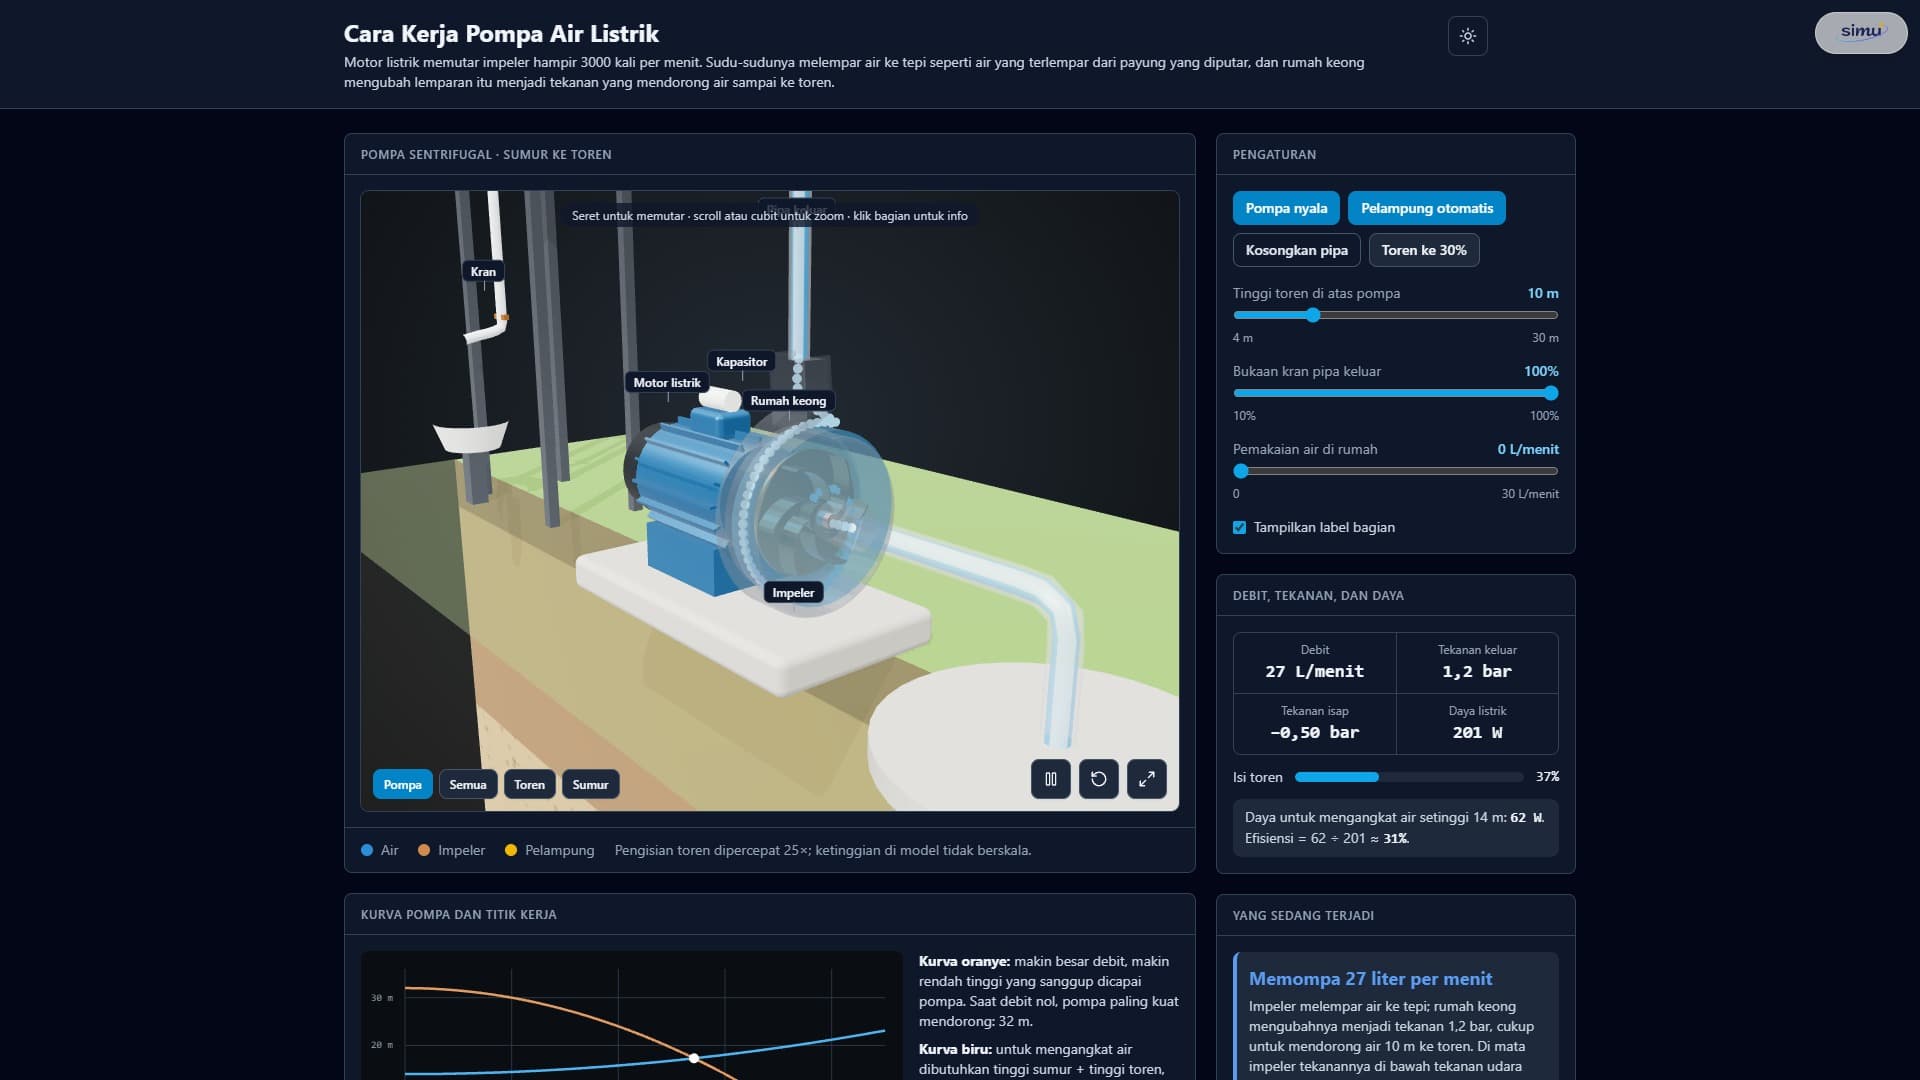The image size is (1920, 1080).
Task: Switch to the Semua camera view
Action: pos(467,785)
